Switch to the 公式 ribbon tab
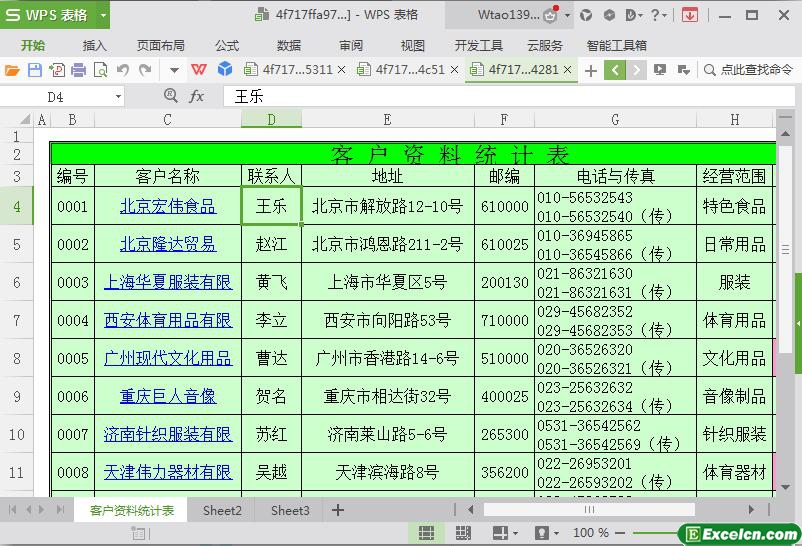The height and width of the screenshot is (546, 802). (227, 46)
